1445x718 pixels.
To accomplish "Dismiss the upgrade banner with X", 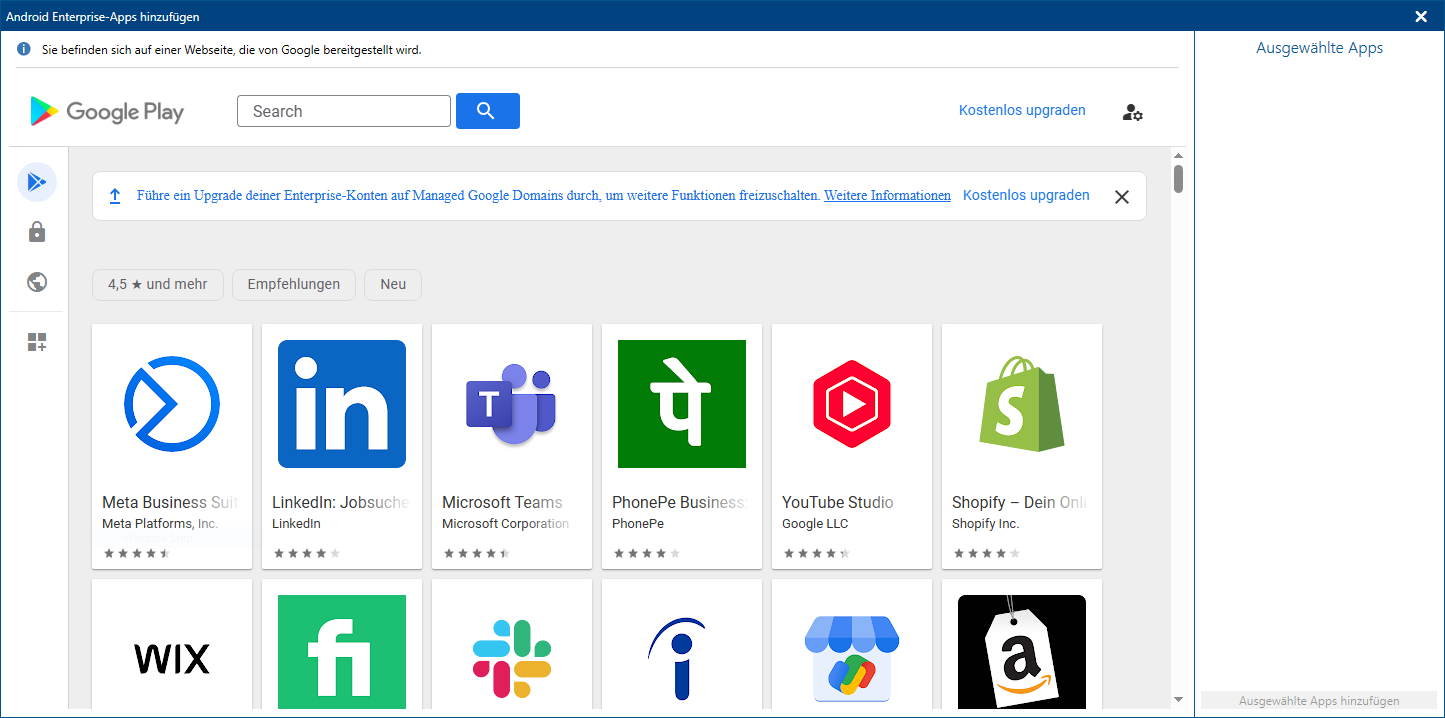I will tap(1121, 197).
